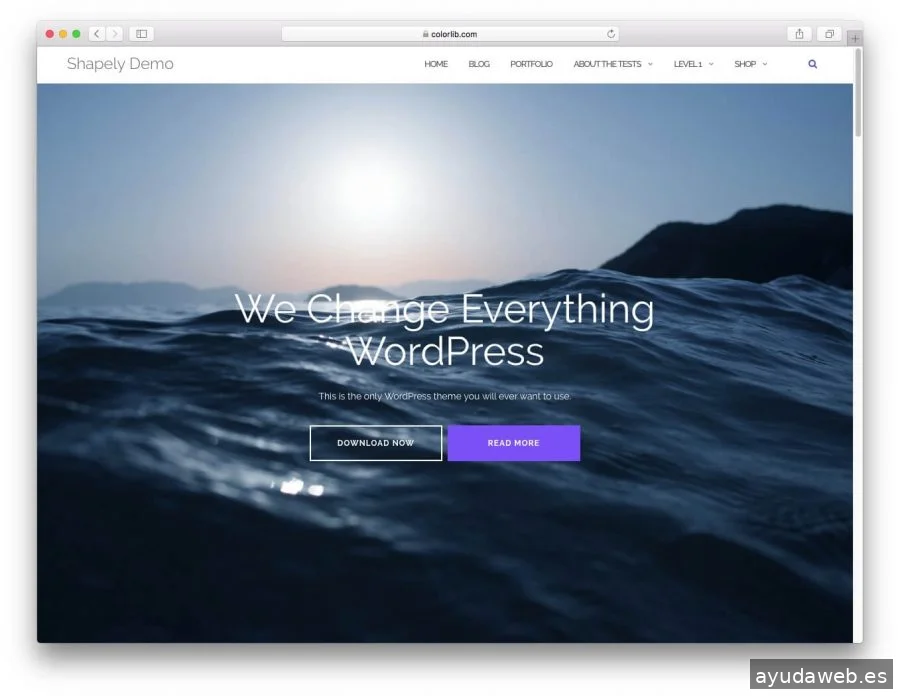Click the Safari forward arrow button
This screenshot has height=696, width=900.
click(115, 34)
